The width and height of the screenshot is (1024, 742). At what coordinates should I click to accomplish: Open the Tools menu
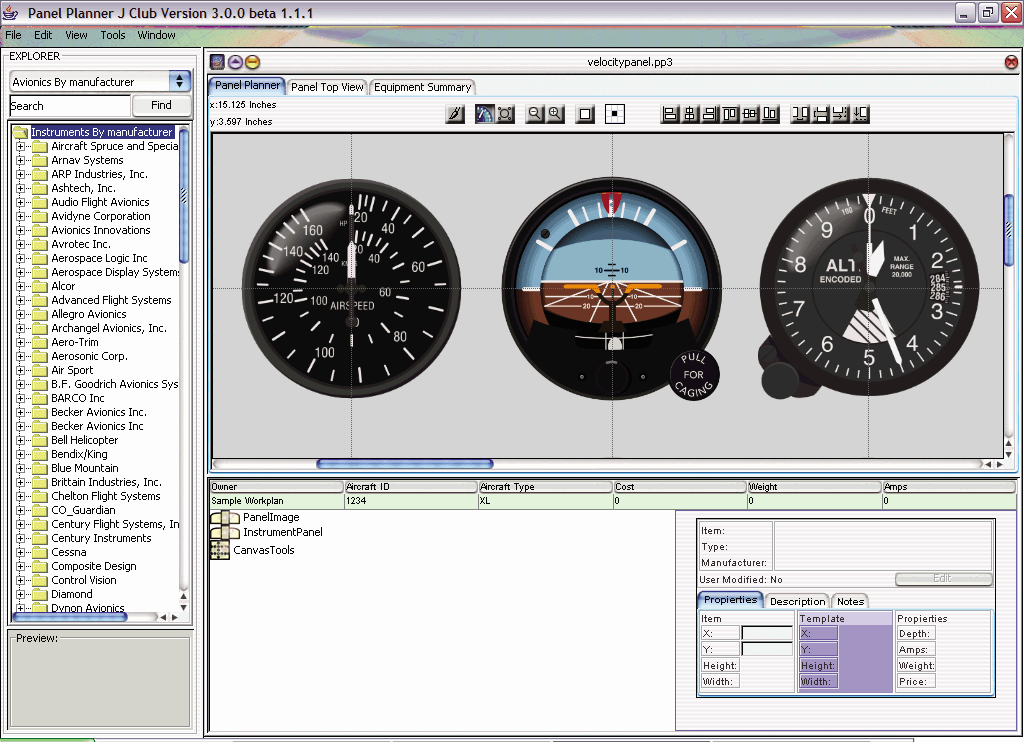(113, 35)
